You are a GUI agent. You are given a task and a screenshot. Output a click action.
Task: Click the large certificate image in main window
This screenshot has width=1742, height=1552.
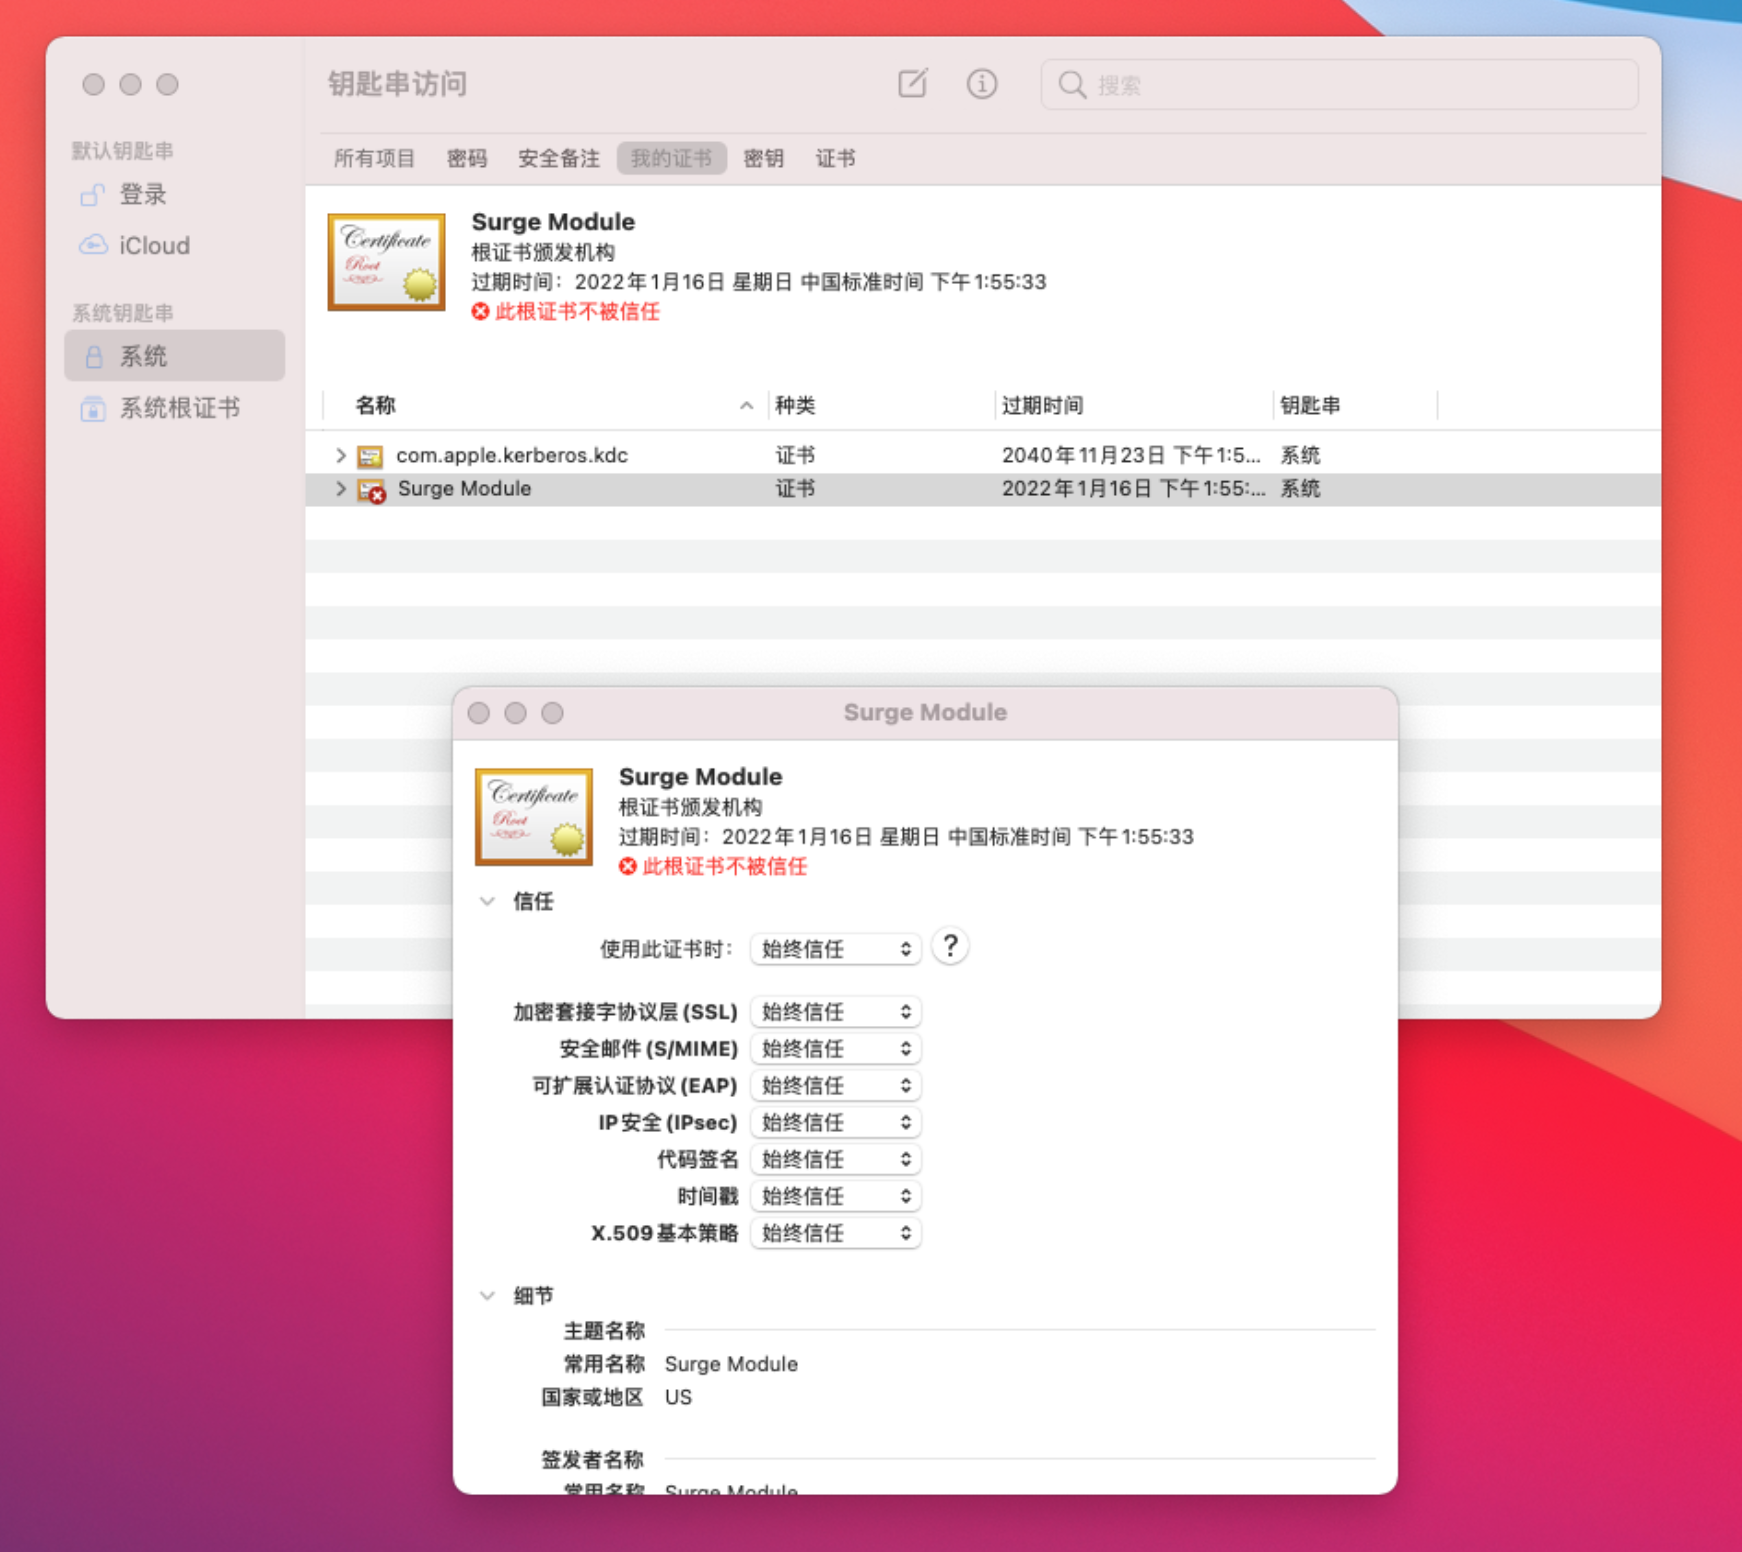tap(387, 262)
